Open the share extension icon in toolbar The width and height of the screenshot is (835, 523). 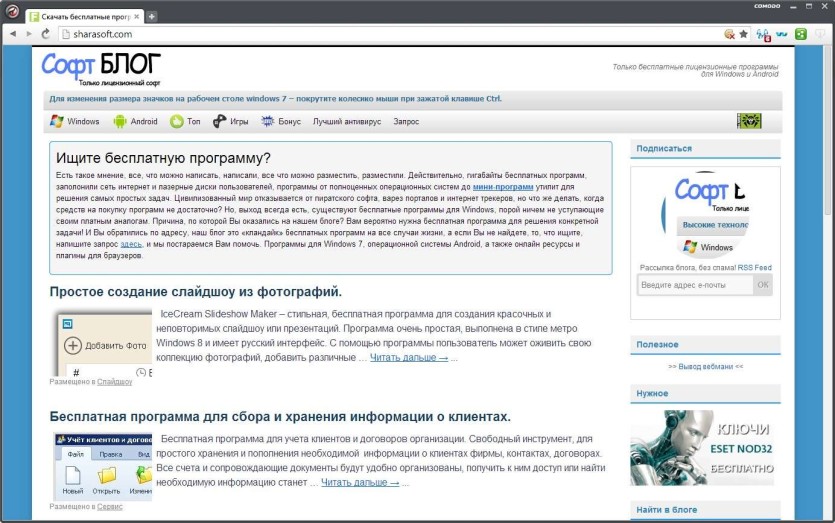(763, 35)
